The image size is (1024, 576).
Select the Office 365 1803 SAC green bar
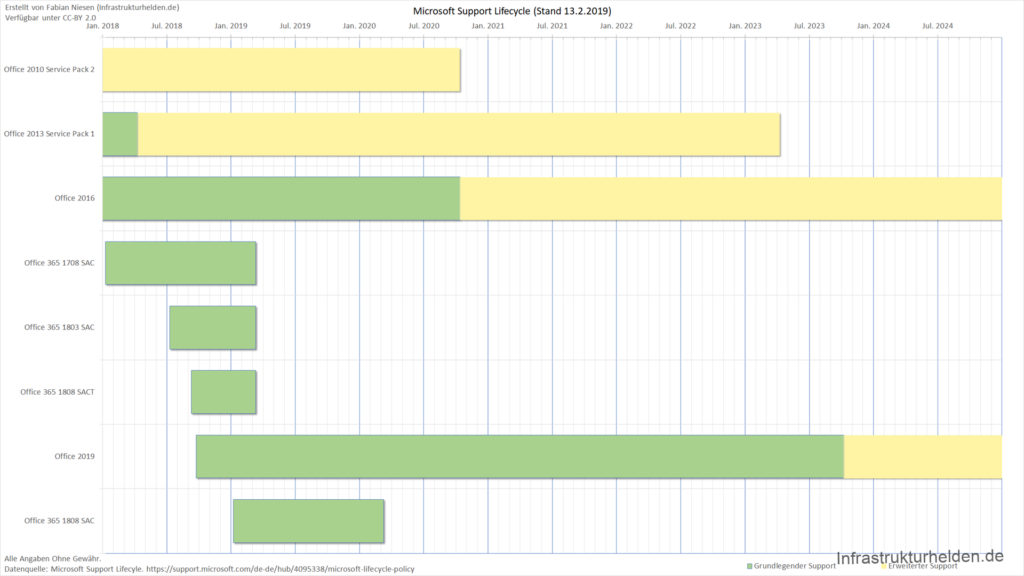(213, 328)
